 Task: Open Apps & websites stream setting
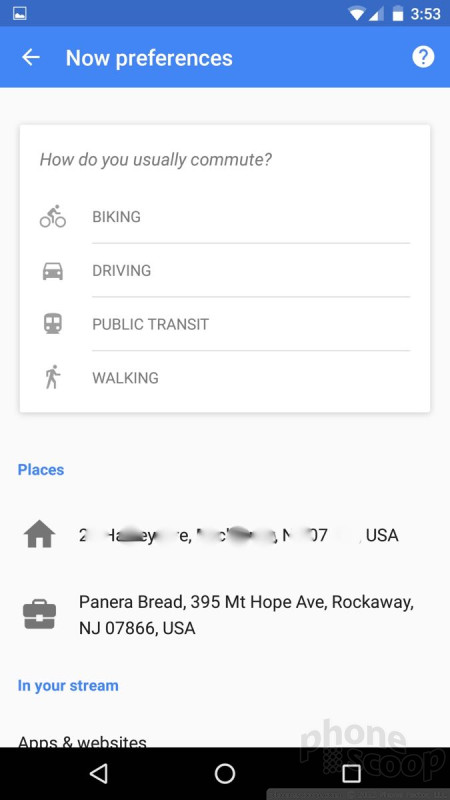[x=82, y=741]
